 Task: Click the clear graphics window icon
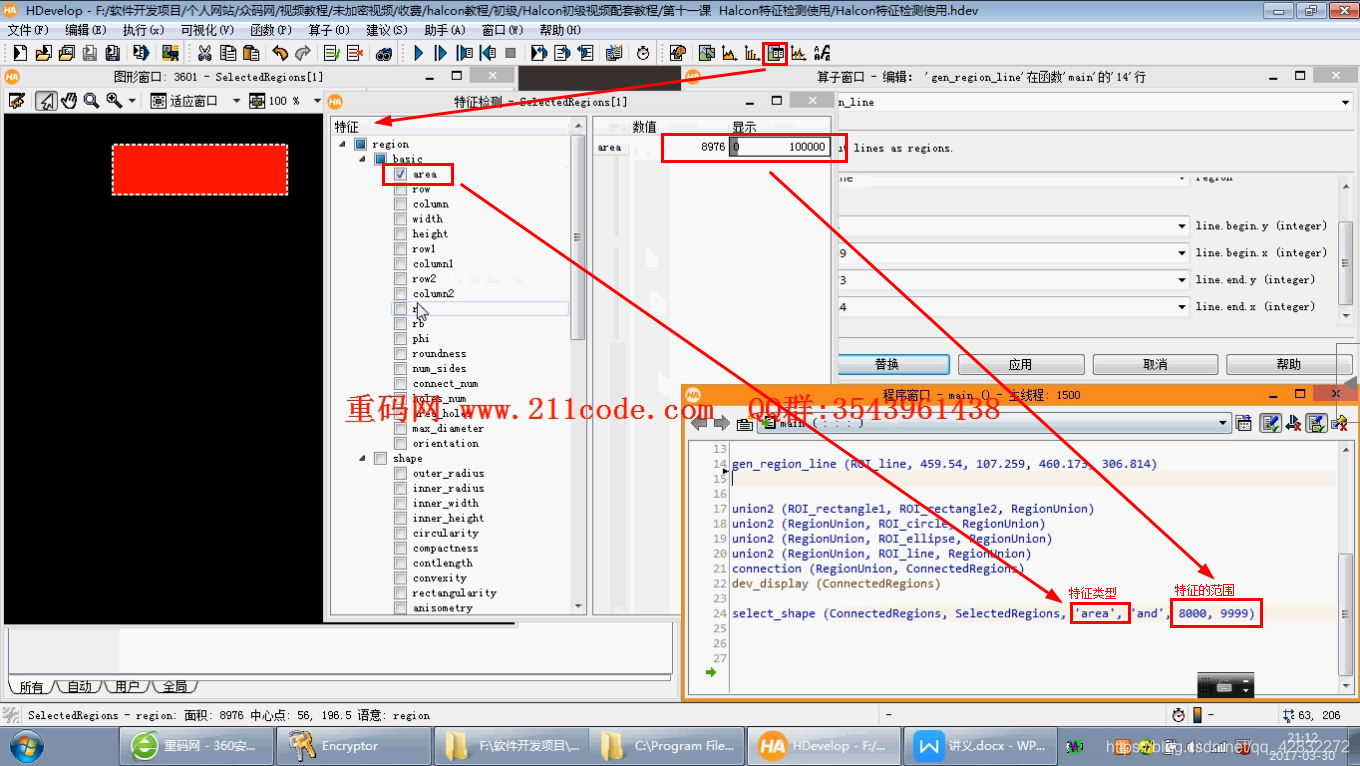[17, 100]
